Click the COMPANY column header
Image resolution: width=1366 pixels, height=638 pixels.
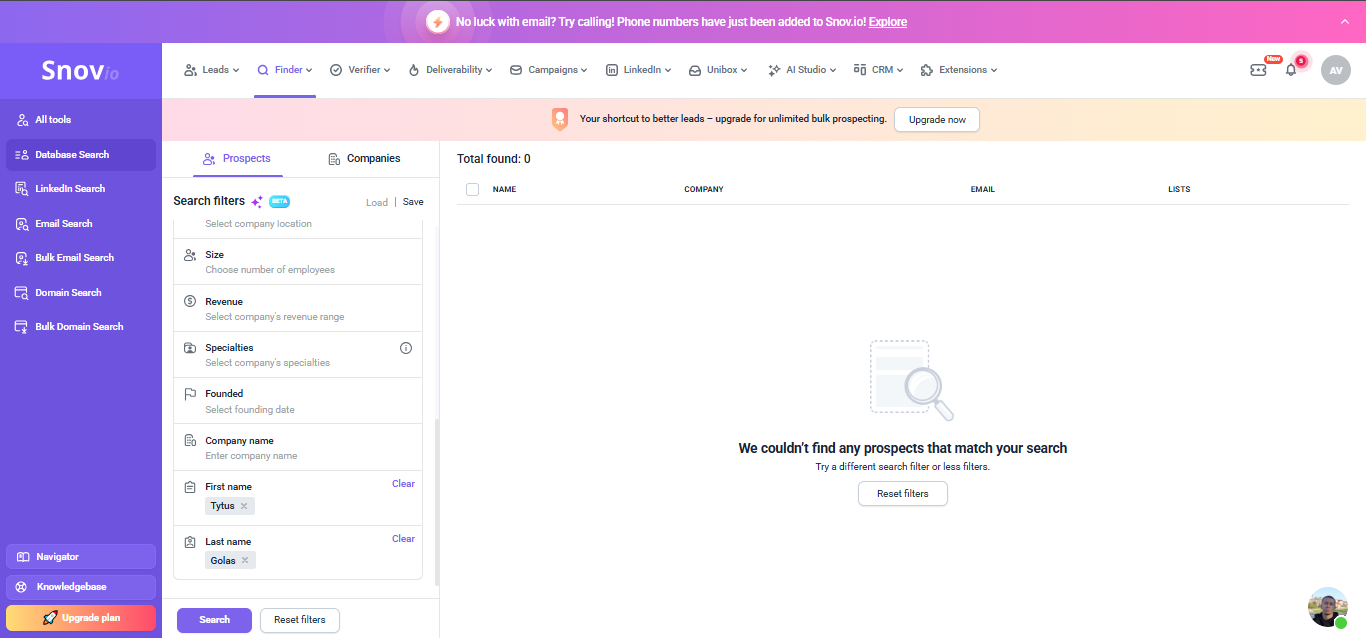click(704, 189)
